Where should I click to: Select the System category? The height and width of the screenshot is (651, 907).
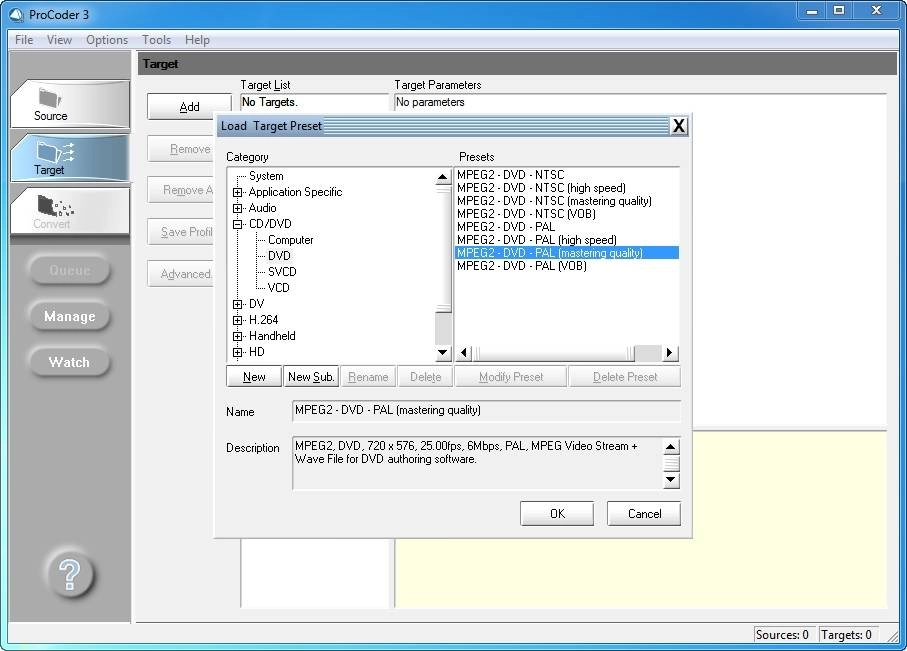[x=266, y=176]
